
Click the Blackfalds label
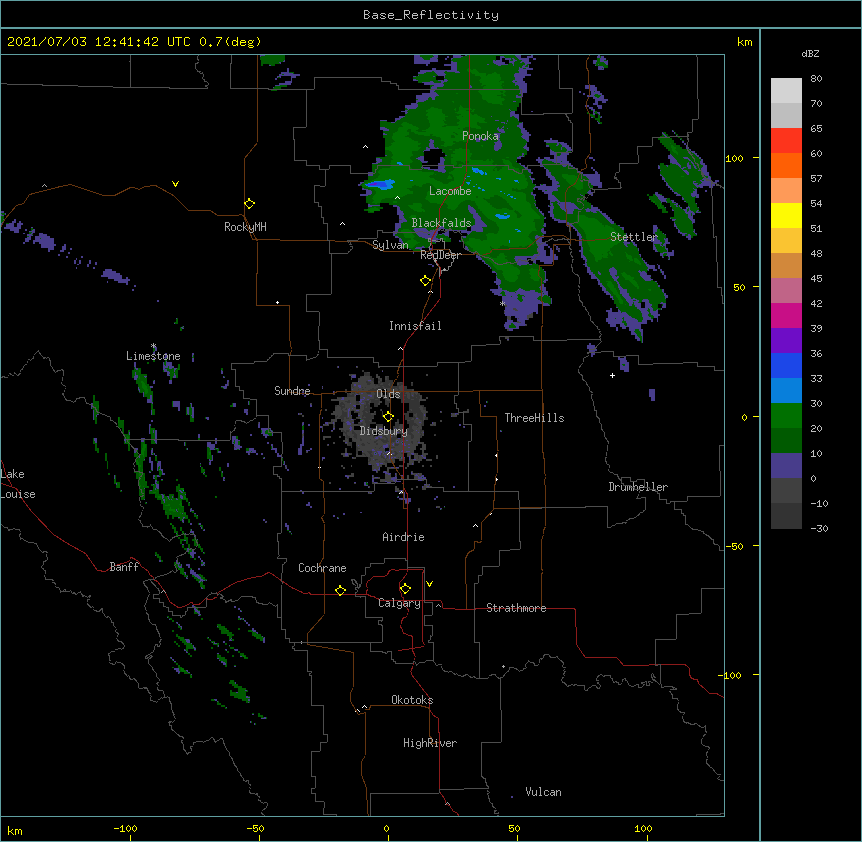(441, 223)
